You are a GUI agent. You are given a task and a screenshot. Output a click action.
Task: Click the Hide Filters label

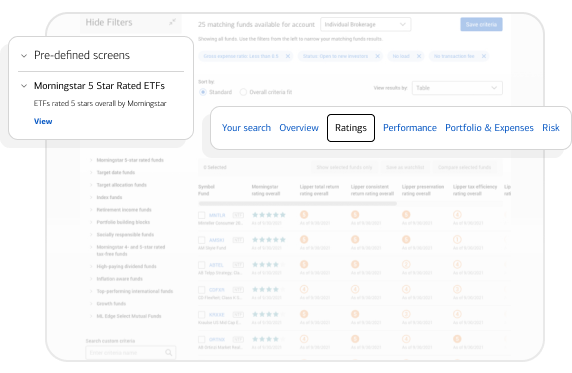click(109, 22)
